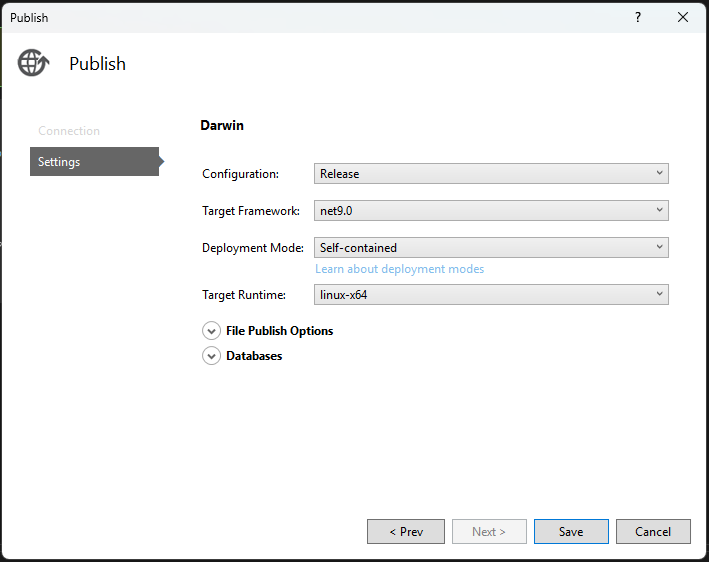Click the Target Framework field label
Viewport: 709px width, 562px height.
tap(250, 211)
